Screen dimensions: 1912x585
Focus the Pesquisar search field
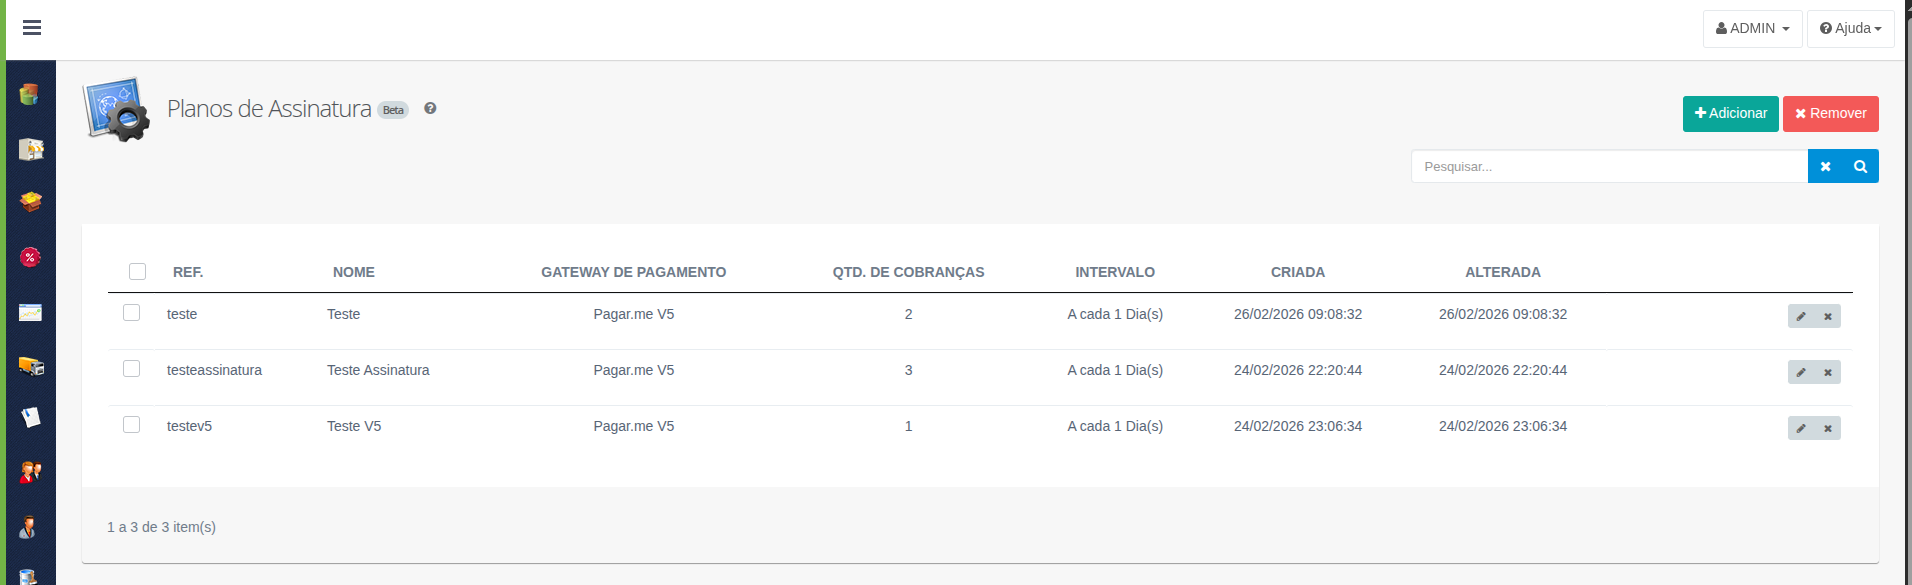click(x=1609, y=166)
